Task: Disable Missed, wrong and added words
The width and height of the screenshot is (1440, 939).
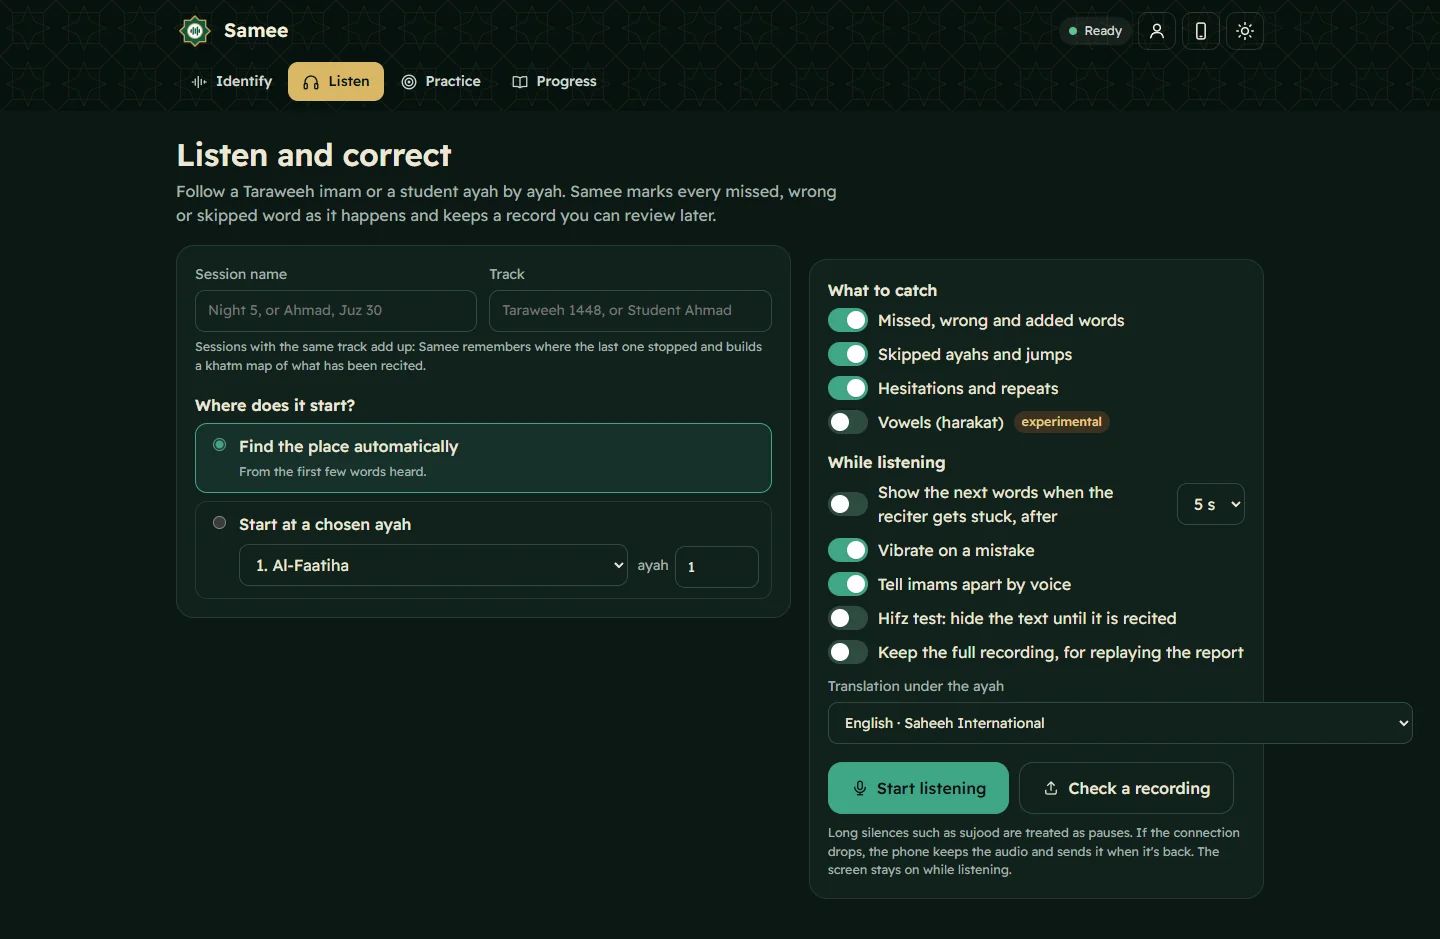Action: pos(848,320)
